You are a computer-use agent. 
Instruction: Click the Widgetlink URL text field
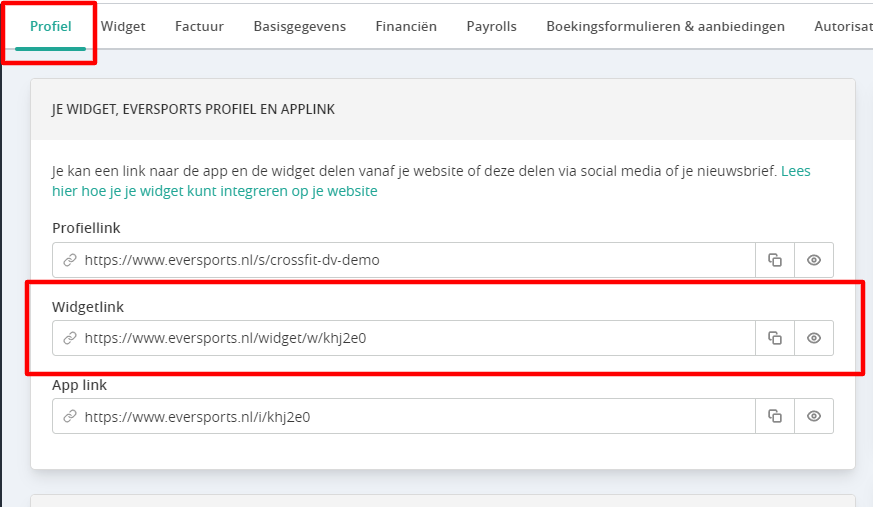click(404, 338)
